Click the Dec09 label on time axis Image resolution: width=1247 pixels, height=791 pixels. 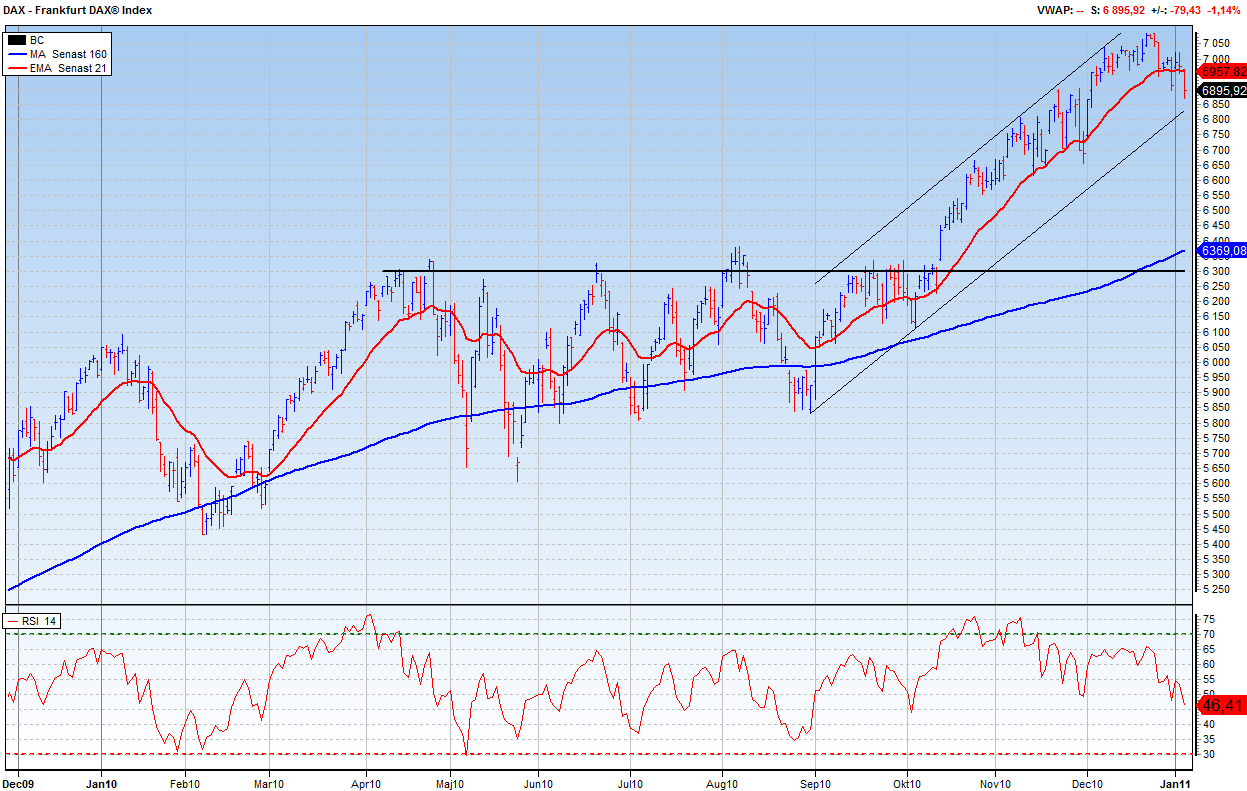pos(18,784)
